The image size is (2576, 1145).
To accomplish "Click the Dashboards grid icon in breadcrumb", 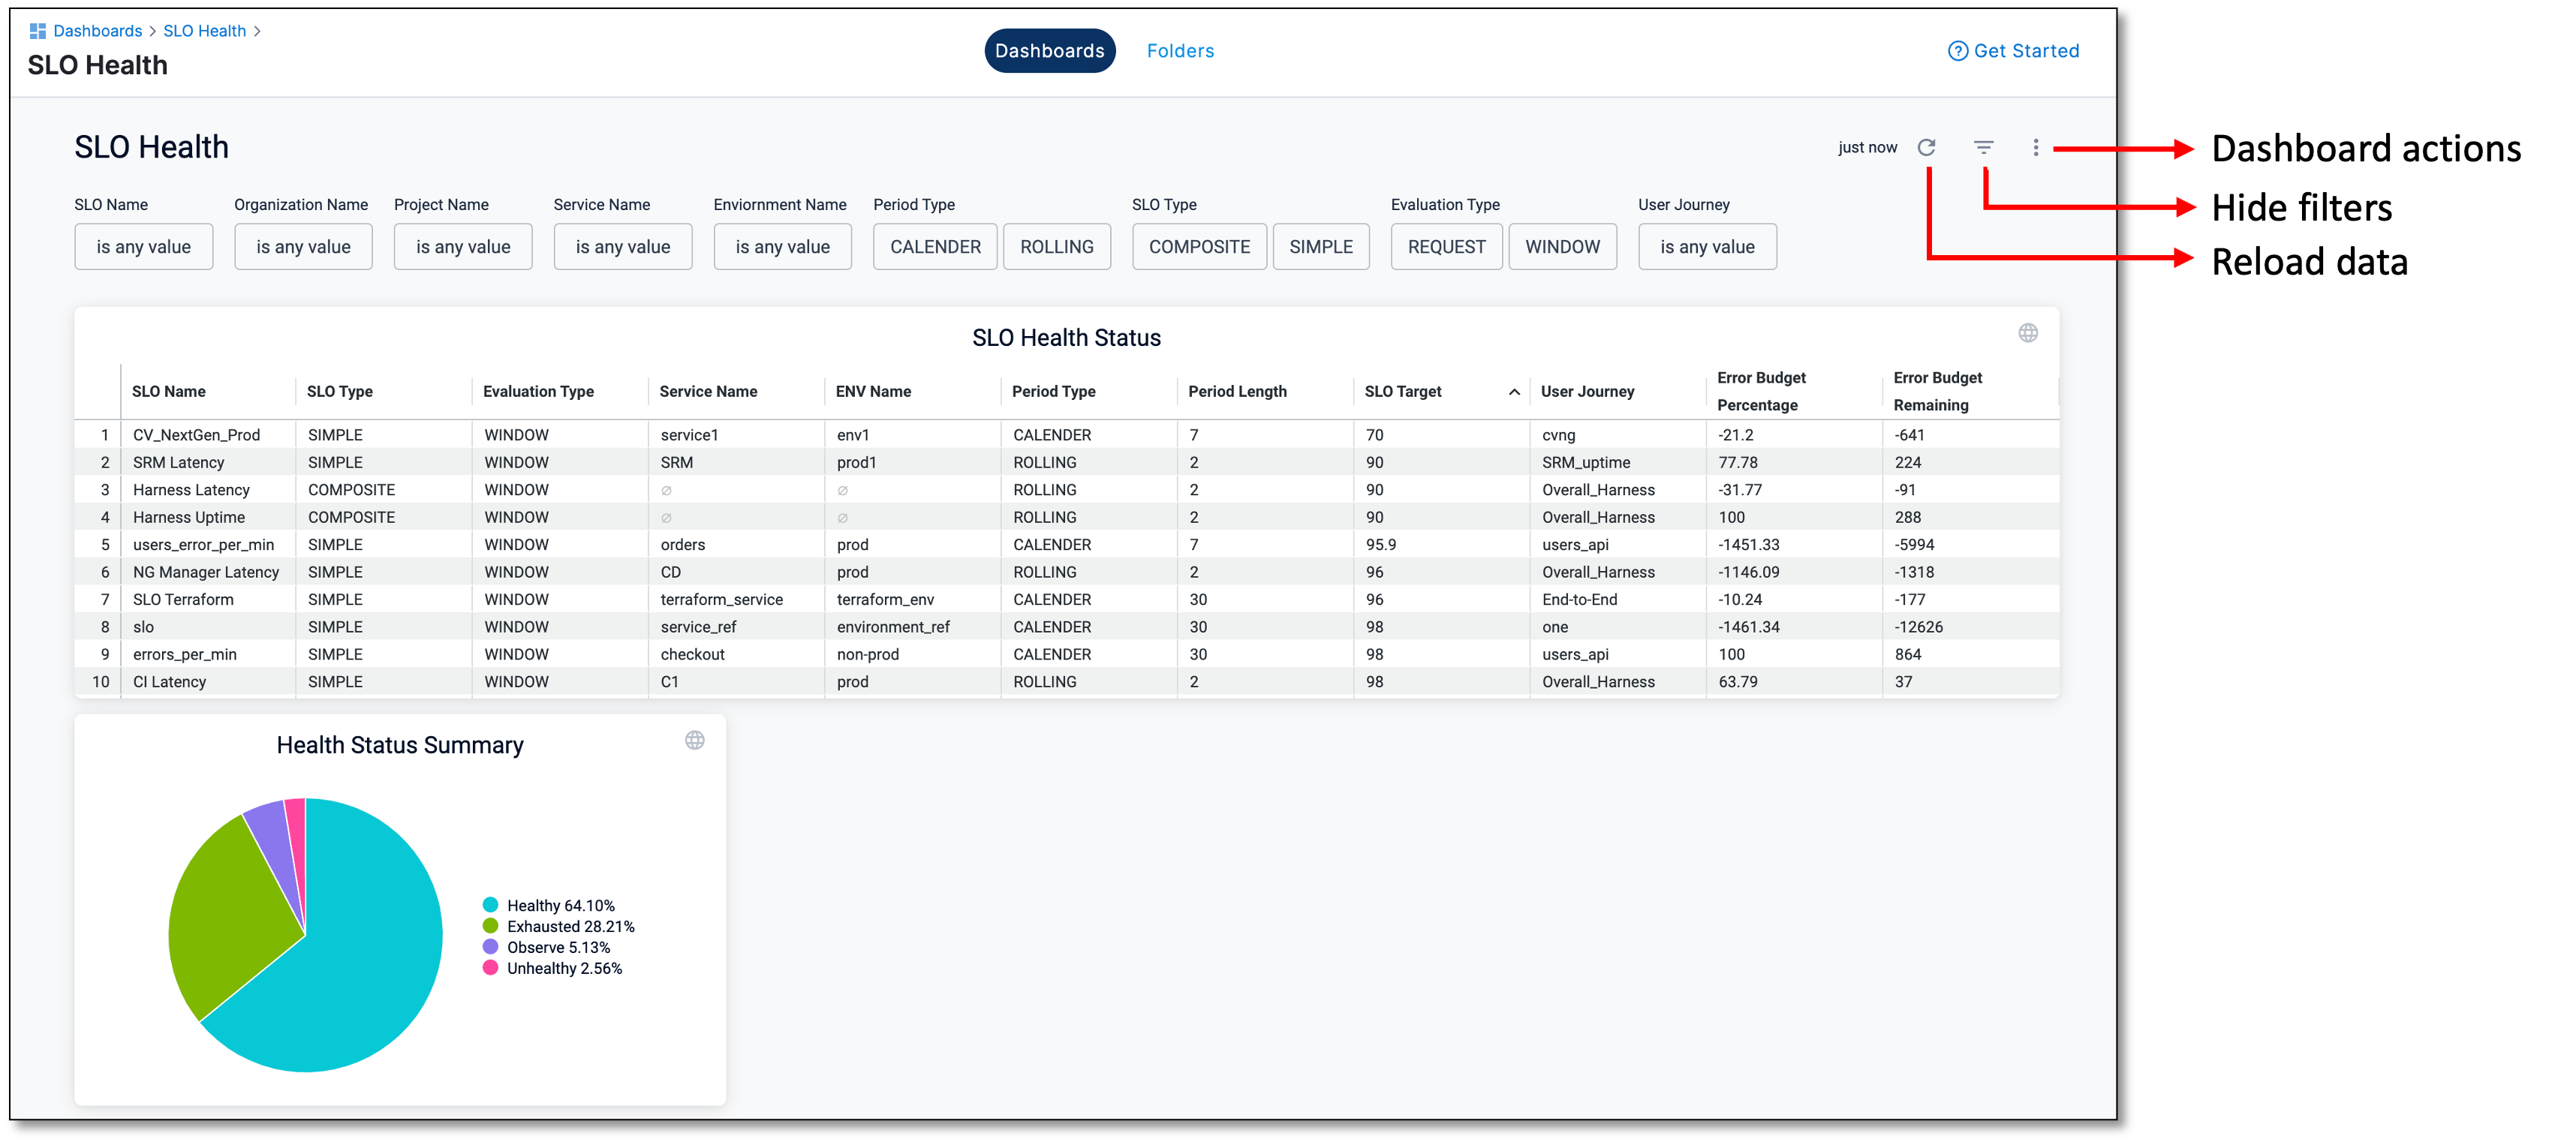I will coord(38,31).
